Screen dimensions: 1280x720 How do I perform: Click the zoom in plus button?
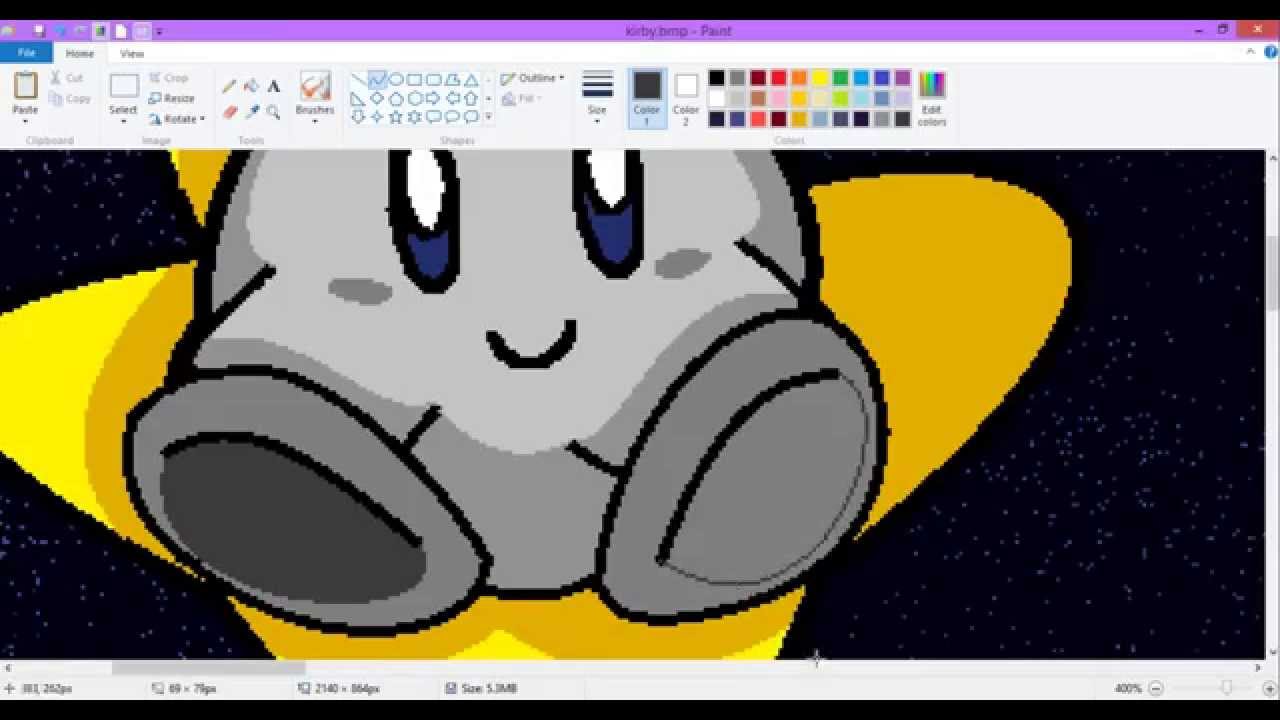1269,688
